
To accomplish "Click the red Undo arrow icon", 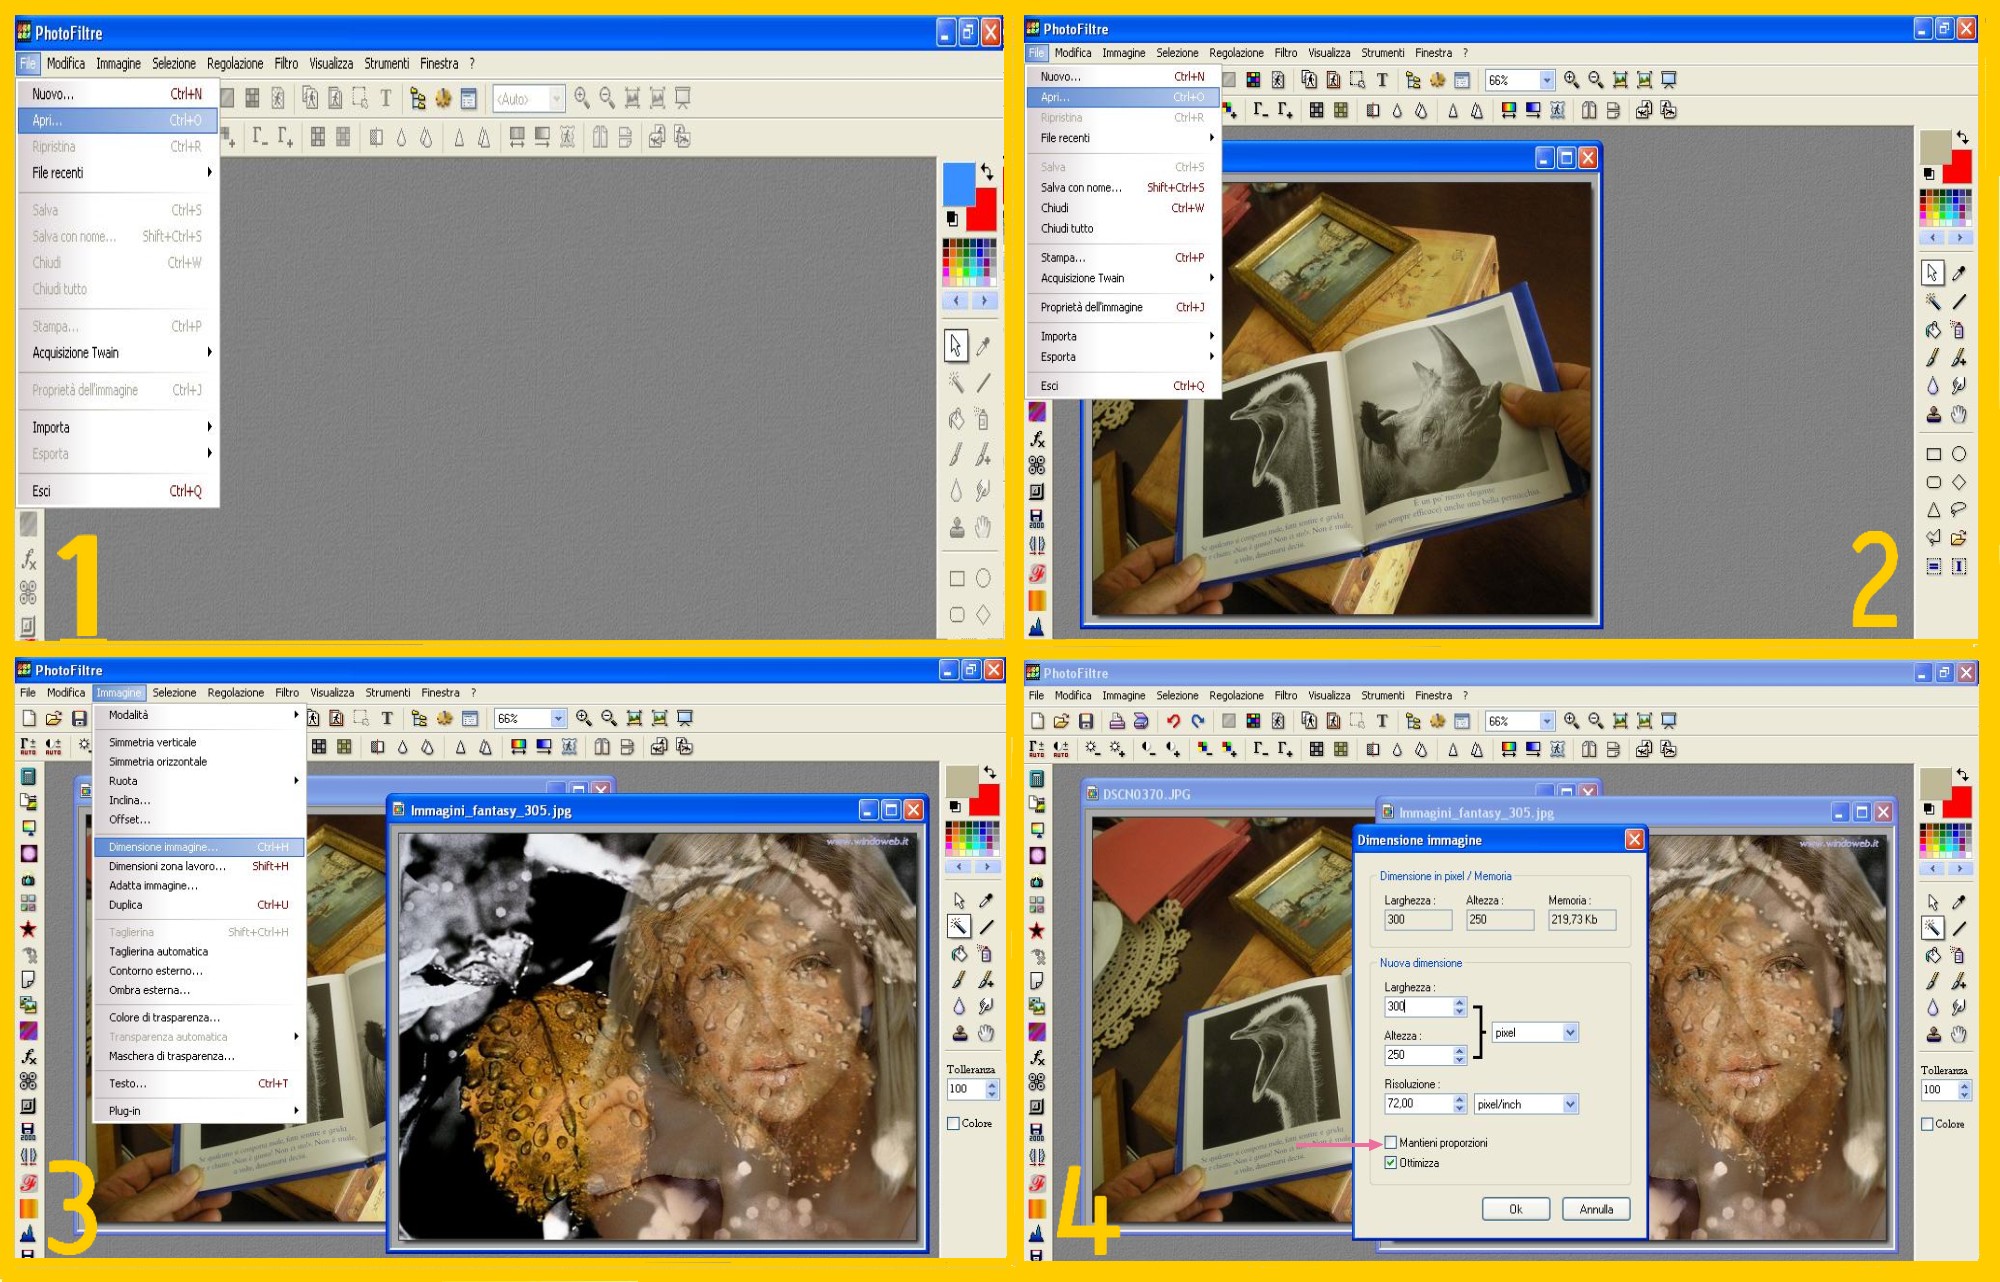I will click(x=1172, y=721).
